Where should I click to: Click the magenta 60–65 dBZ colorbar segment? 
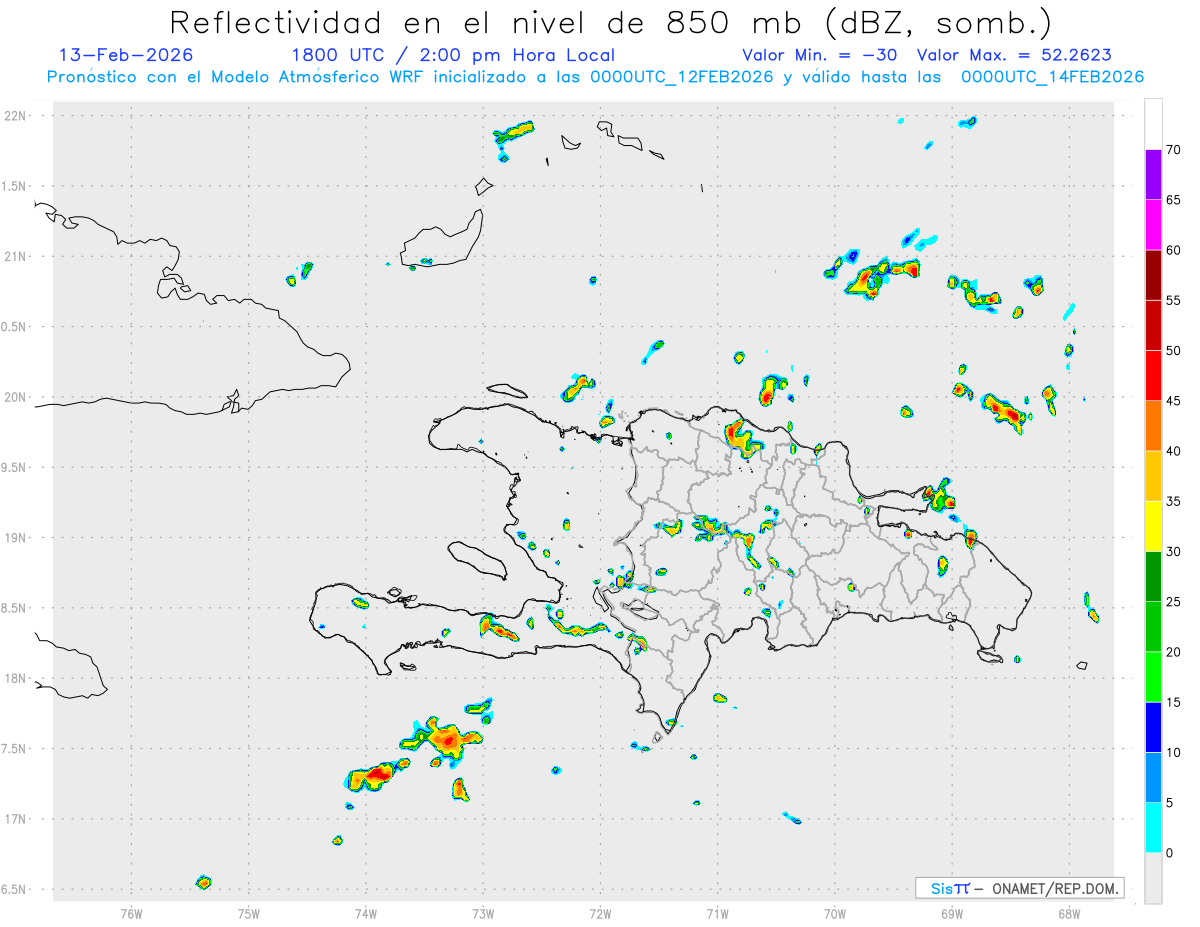click(x=1153, y=225)
